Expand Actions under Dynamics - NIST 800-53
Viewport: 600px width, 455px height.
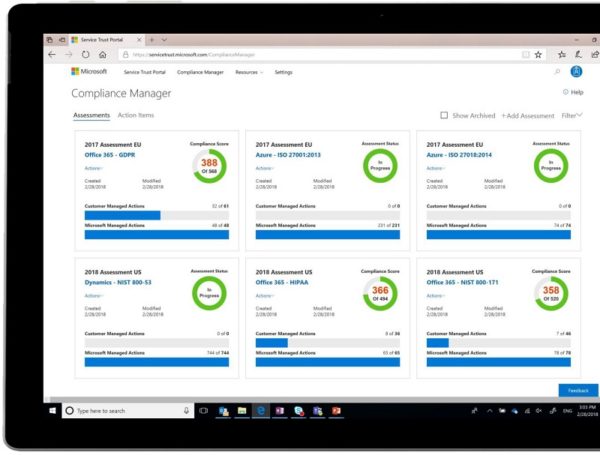coord(94,296)
